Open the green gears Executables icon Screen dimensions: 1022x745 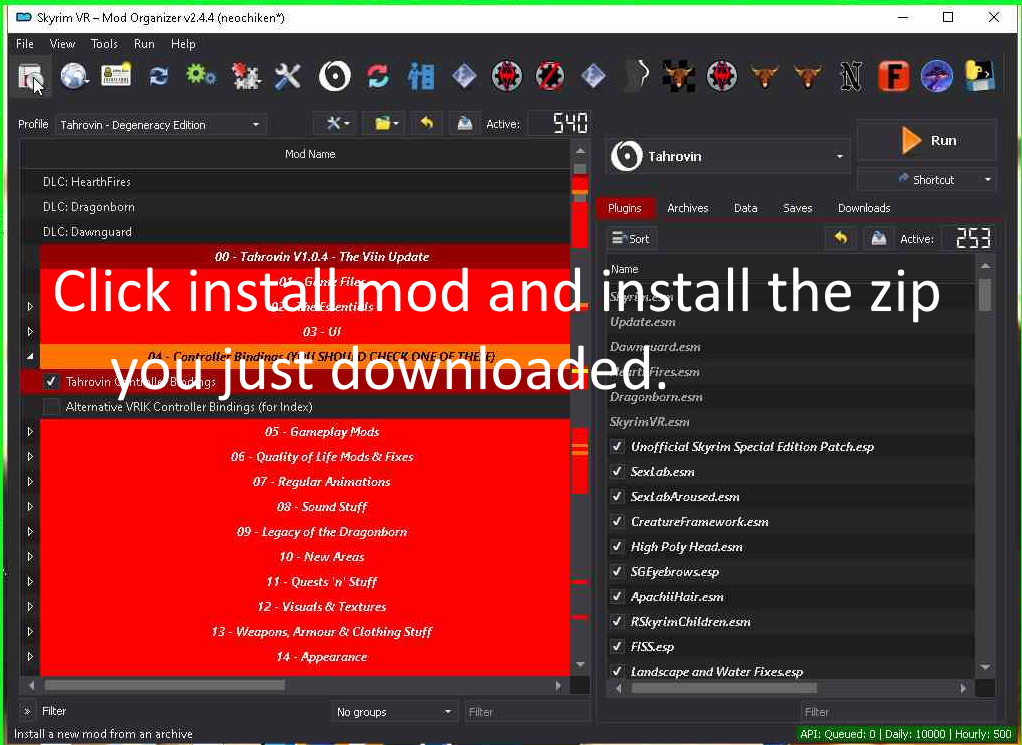201,76
